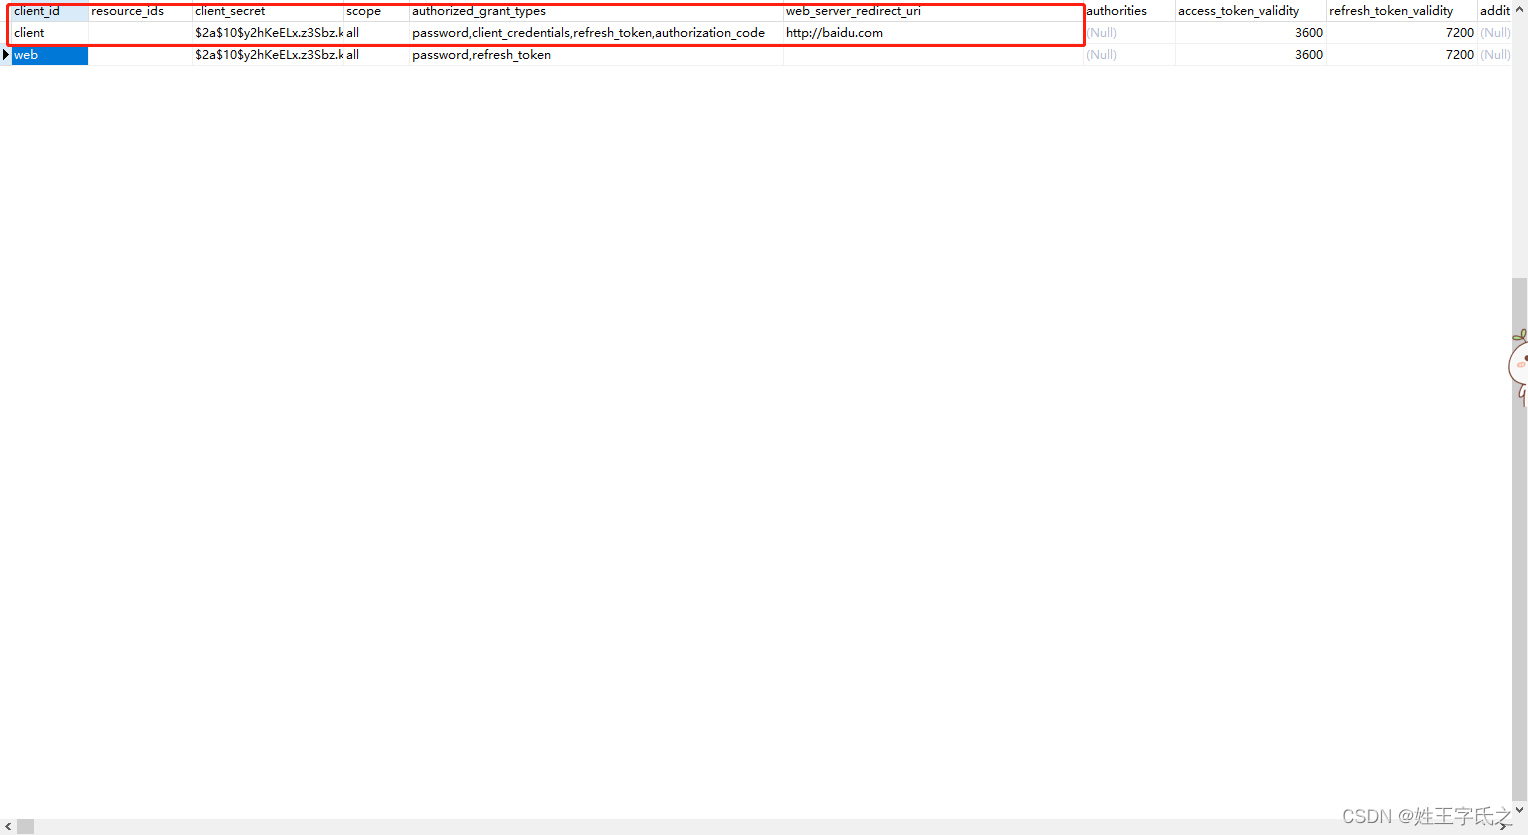The height and width of the screenshot is (835, 1528).
Task: Click the 'password,client_credentials,refresh_token,authorization_code' cell
Action: click(x=596, y=33)
